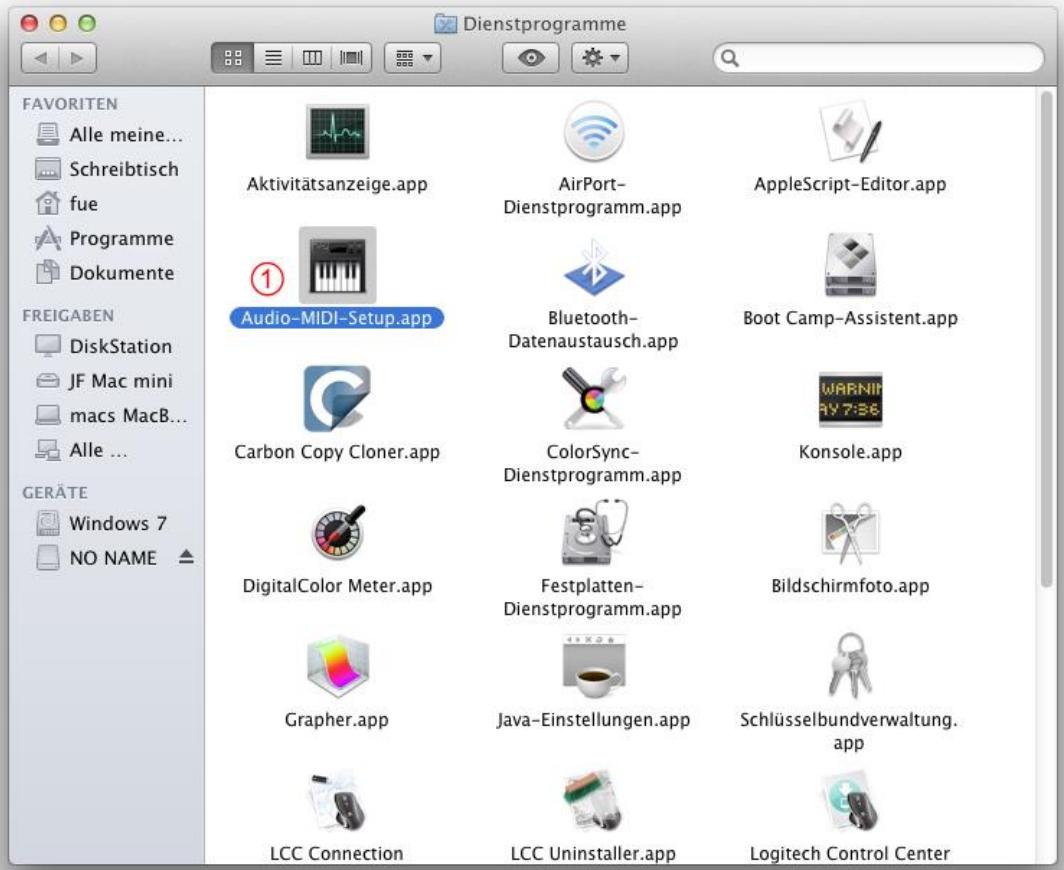Select the Logitech Control Center icon

pyautogui.click(x=850, y=801)
